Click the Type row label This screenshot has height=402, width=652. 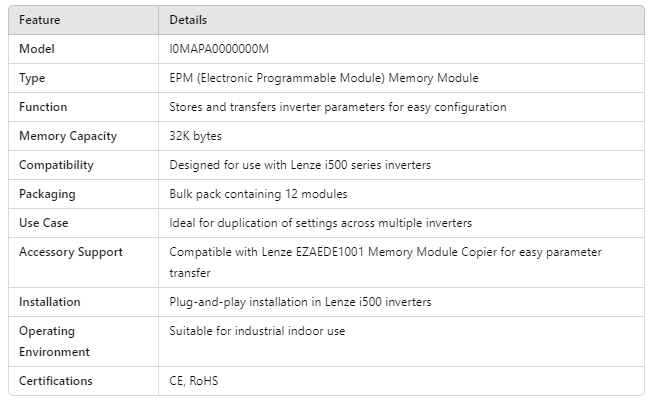coord(33,78)
